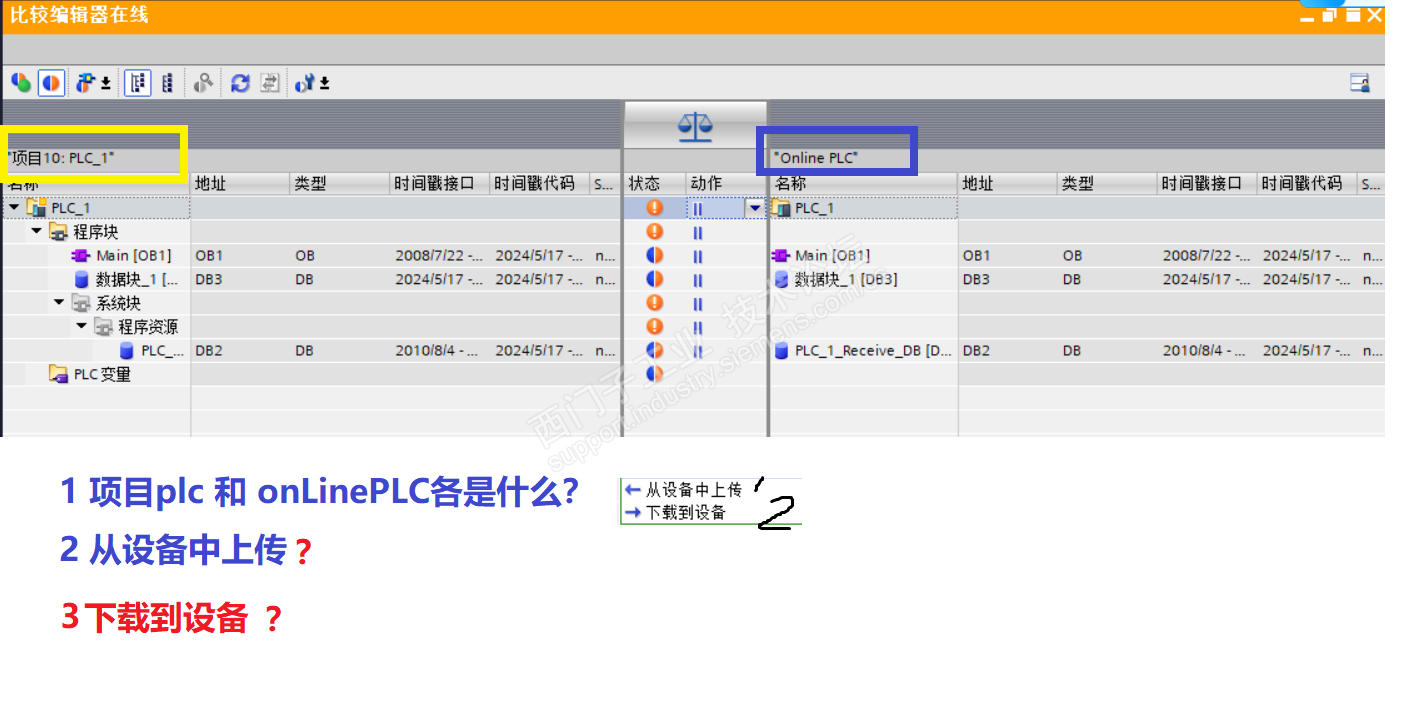Select PLC 变量 folder in left tree

(102, 374)
